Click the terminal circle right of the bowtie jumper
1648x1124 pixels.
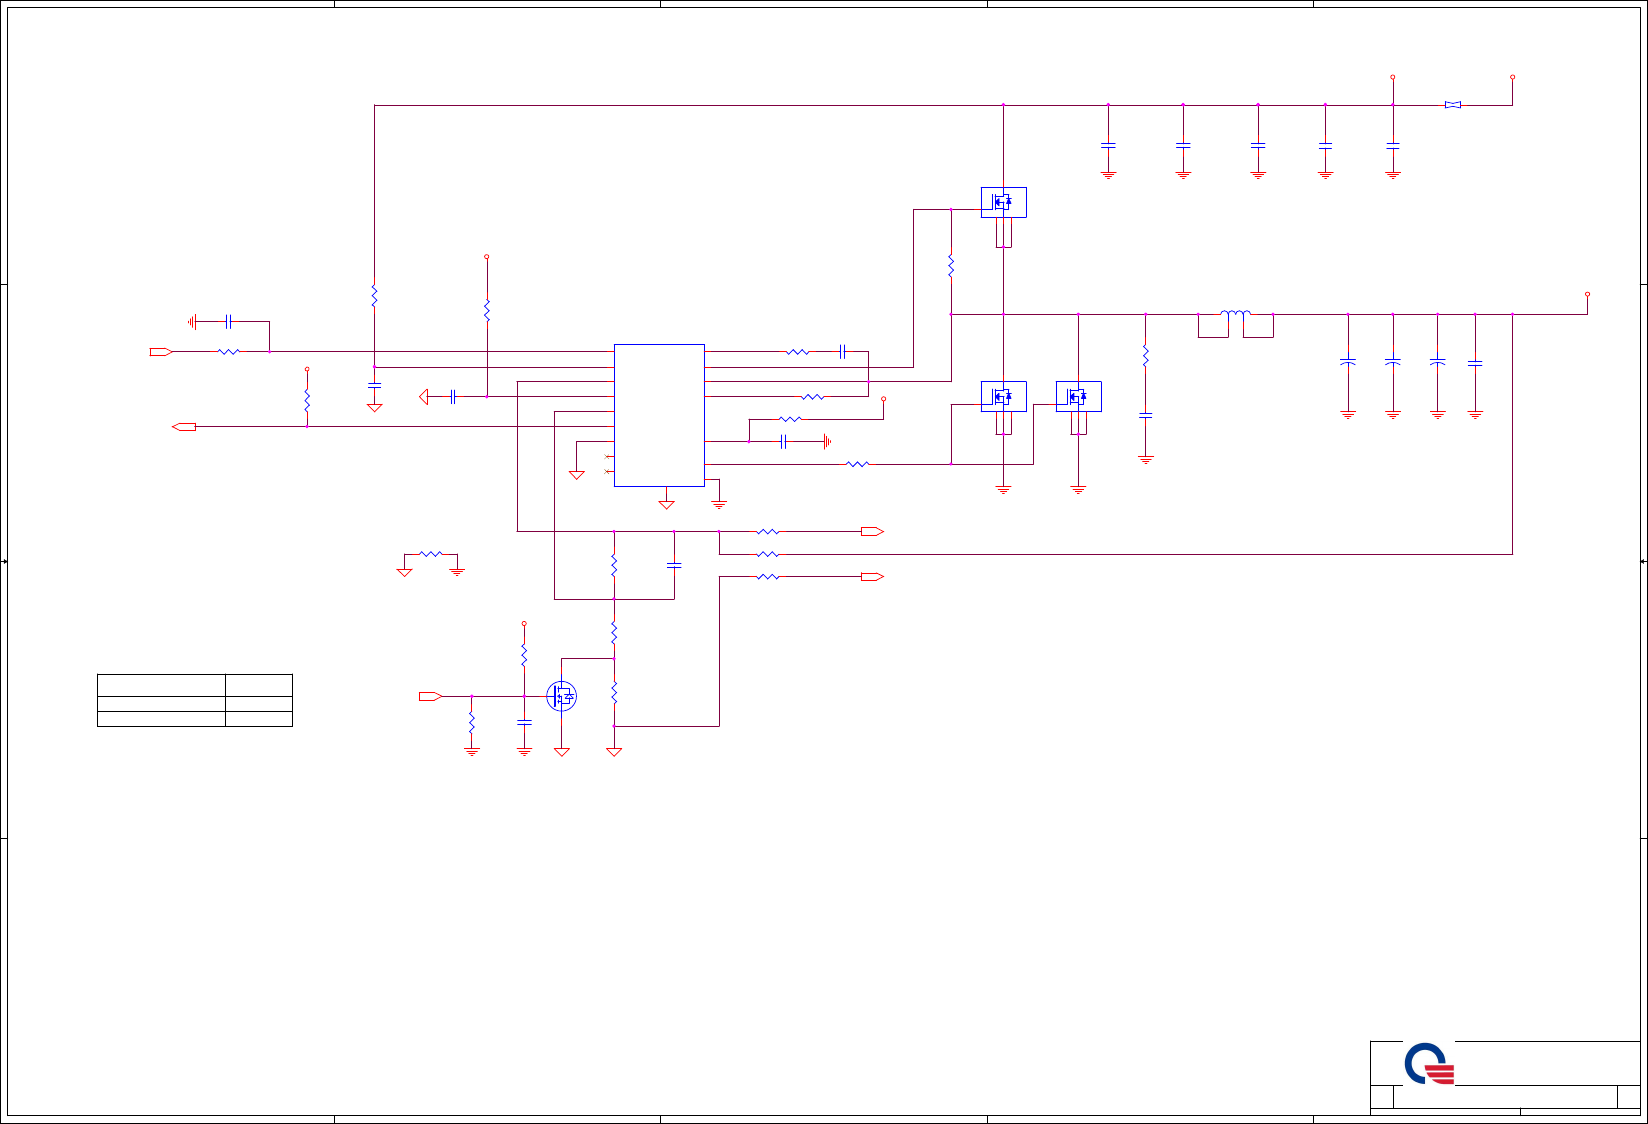click(x=1512, y=77)
